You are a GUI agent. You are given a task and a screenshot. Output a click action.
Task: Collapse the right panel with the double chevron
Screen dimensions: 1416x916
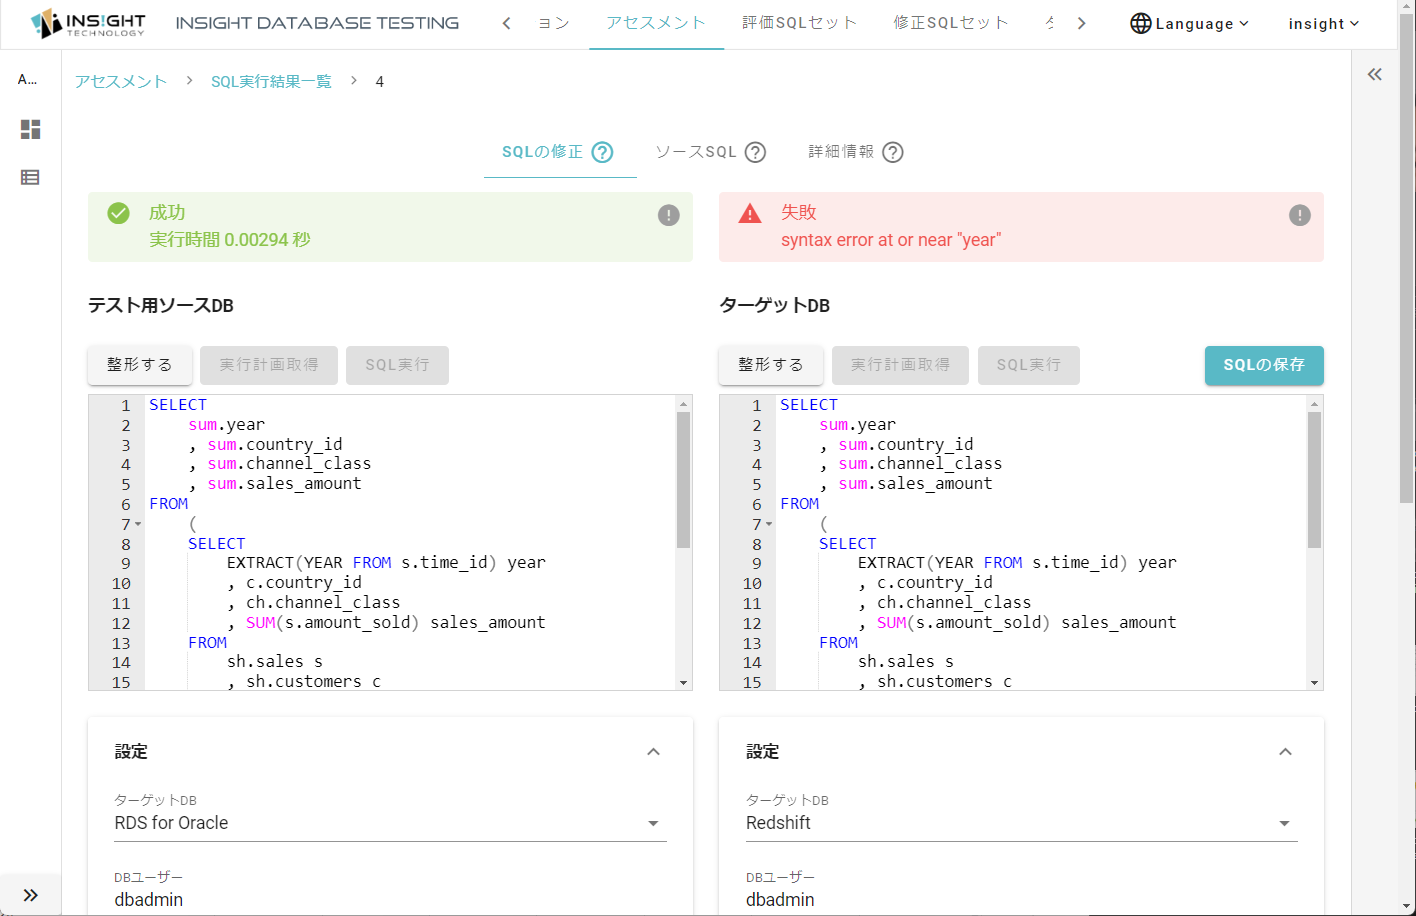click(1375, 74)
